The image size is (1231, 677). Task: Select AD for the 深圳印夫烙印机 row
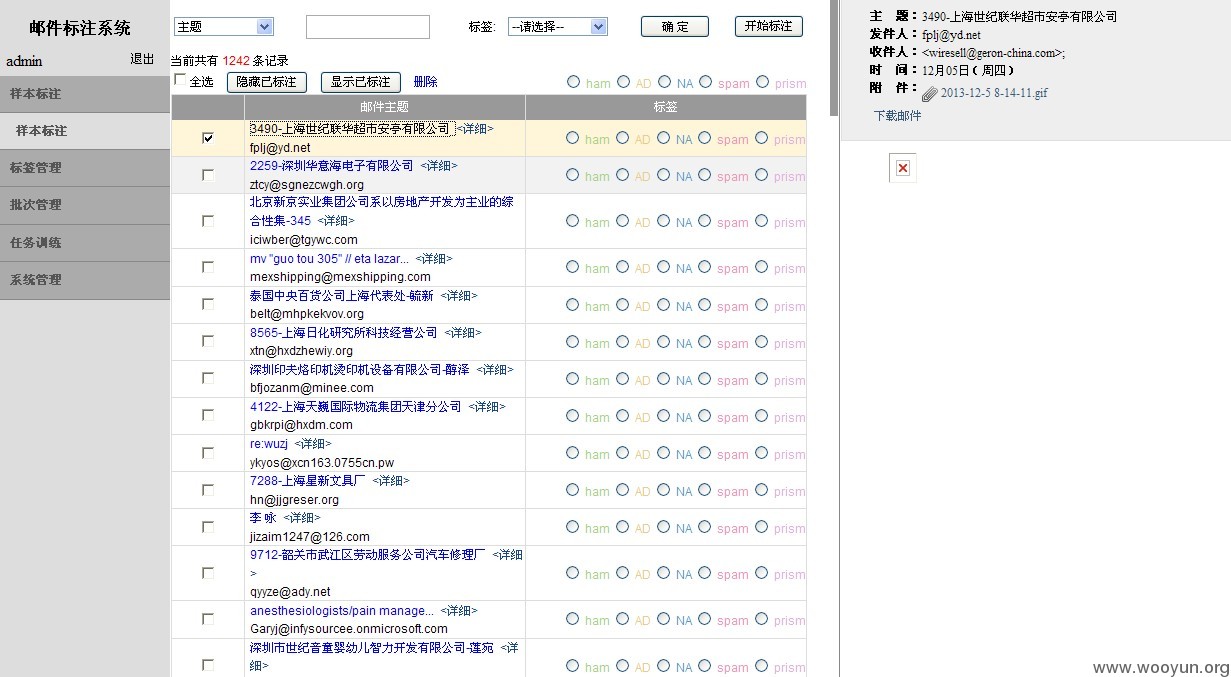(x=623, y=378)
